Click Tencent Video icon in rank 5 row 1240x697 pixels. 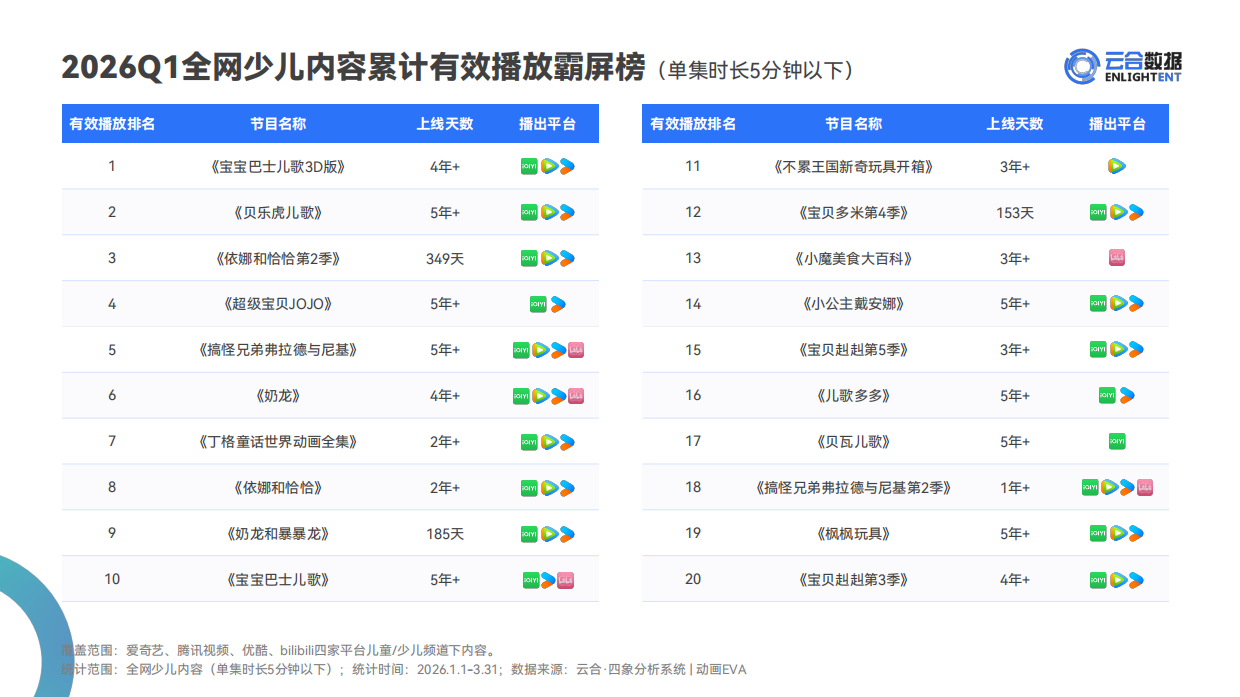click(540, 350)
